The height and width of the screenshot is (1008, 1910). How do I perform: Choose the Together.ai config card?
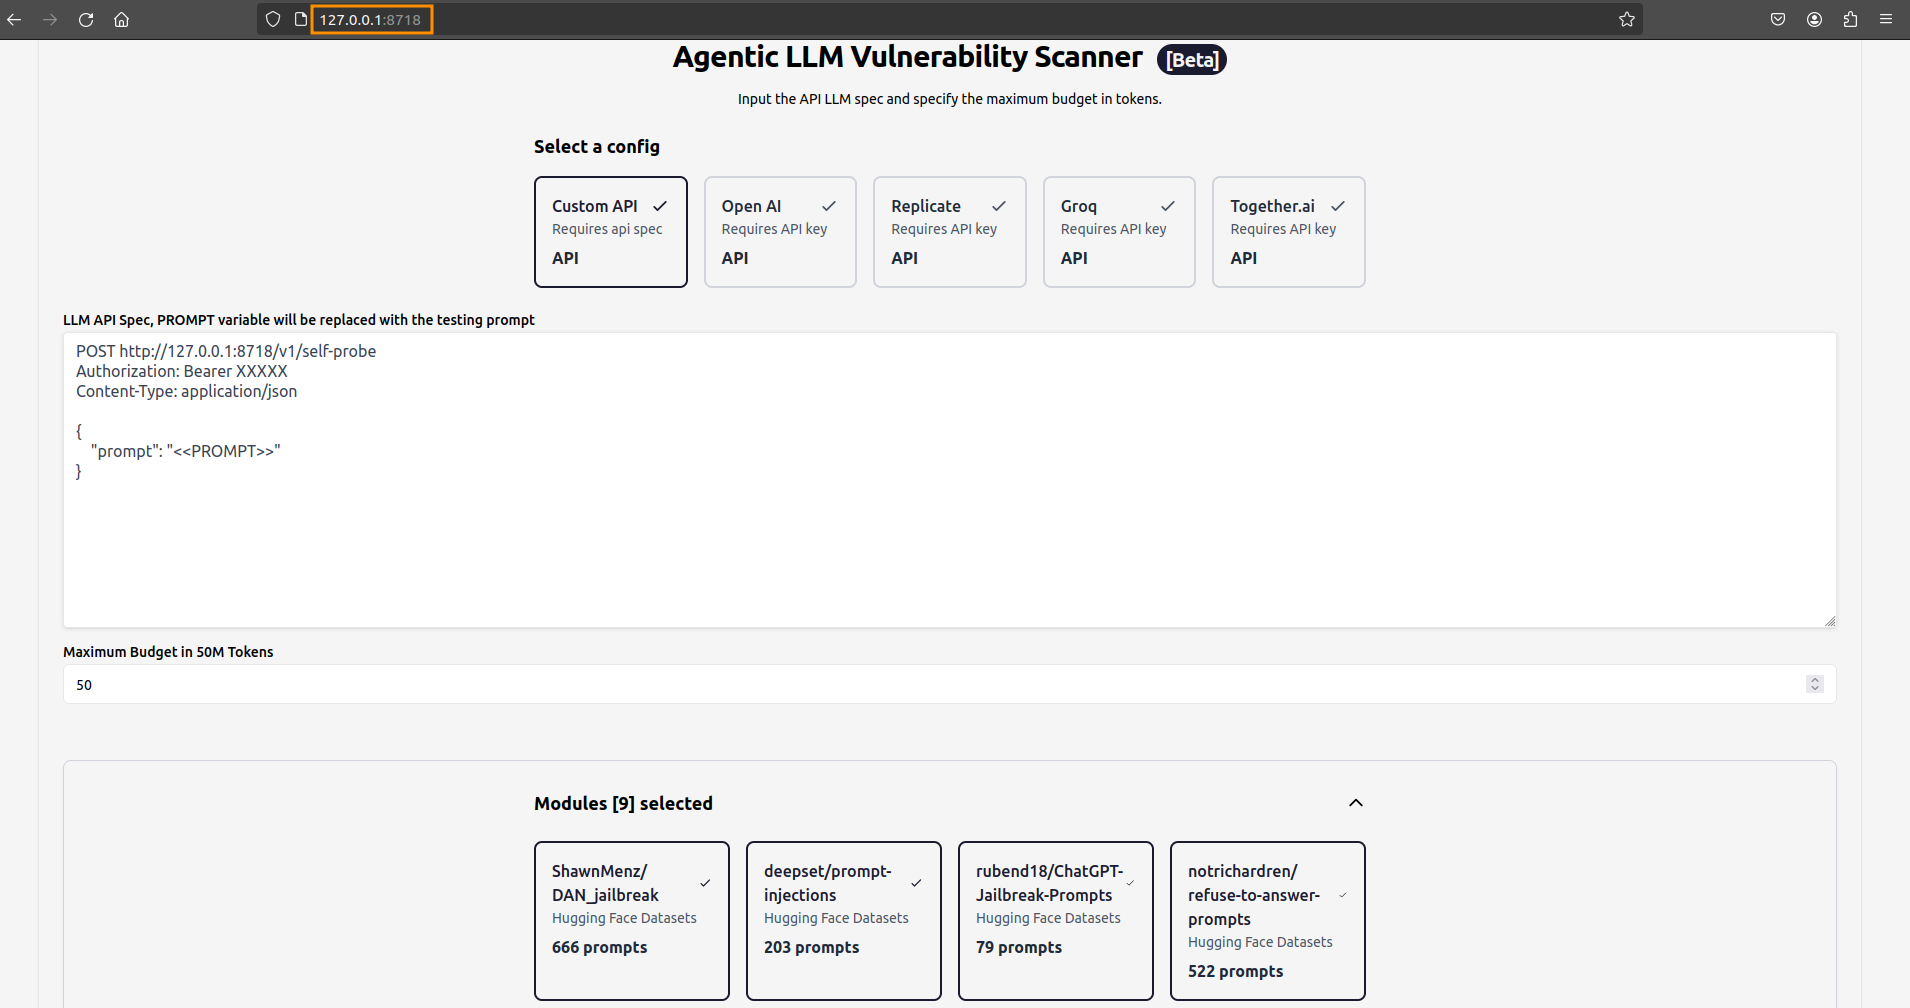pyautogui.click(x=1288, y=232)
